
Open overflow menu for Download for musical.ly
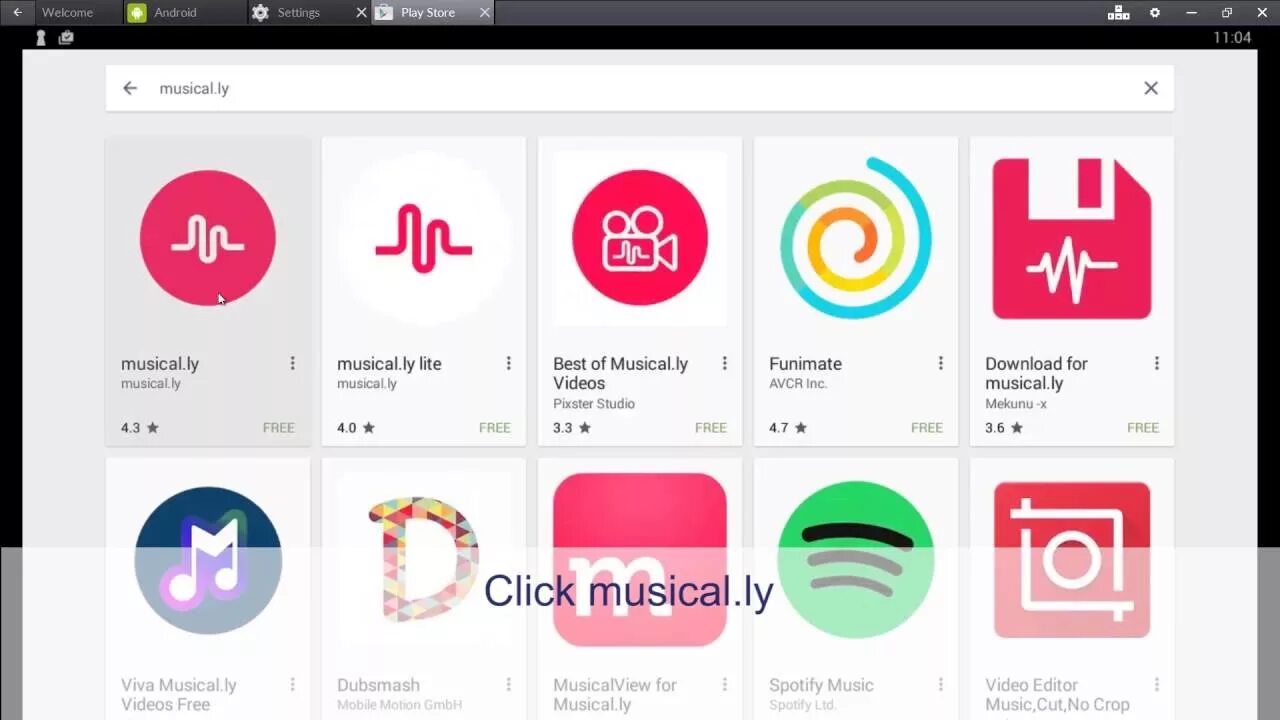point(1156,363)
